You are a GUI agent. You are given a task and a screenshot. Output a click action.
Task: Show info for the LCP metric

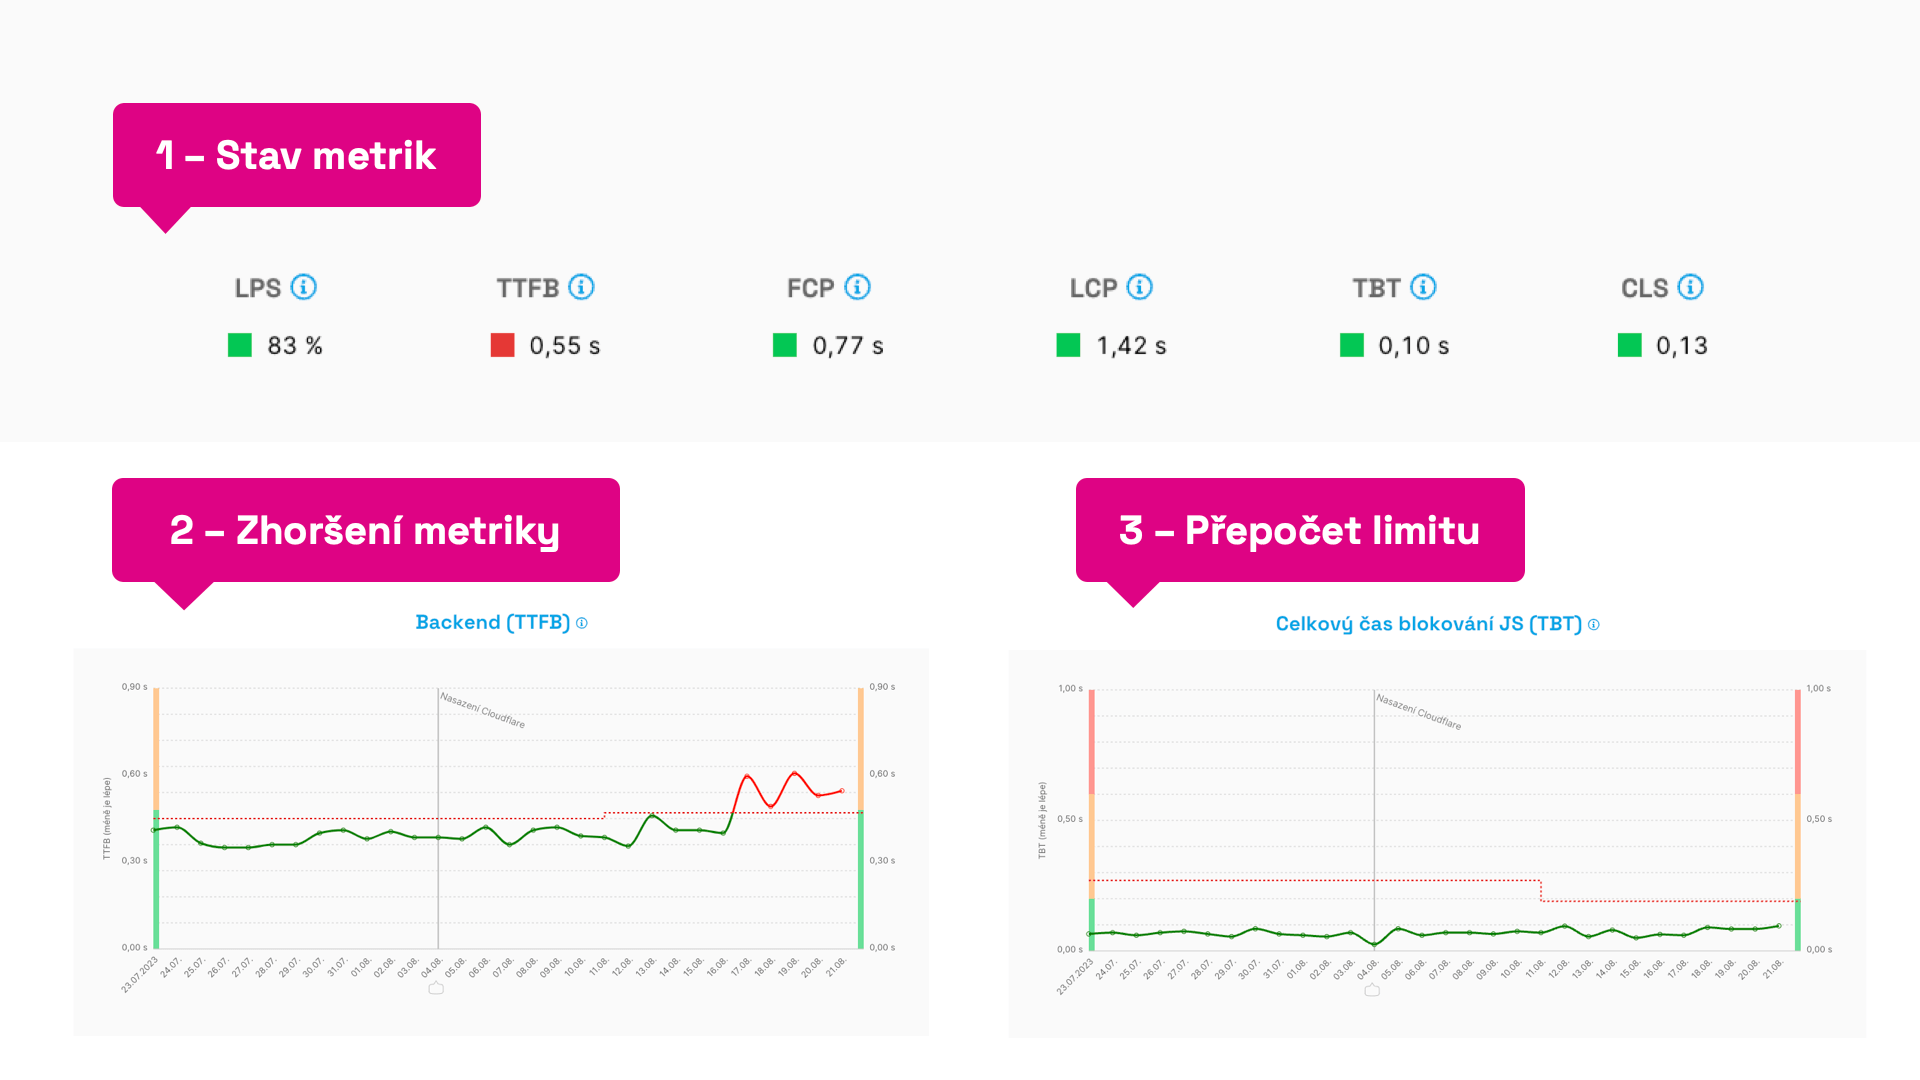click(x=1139, y=288)
